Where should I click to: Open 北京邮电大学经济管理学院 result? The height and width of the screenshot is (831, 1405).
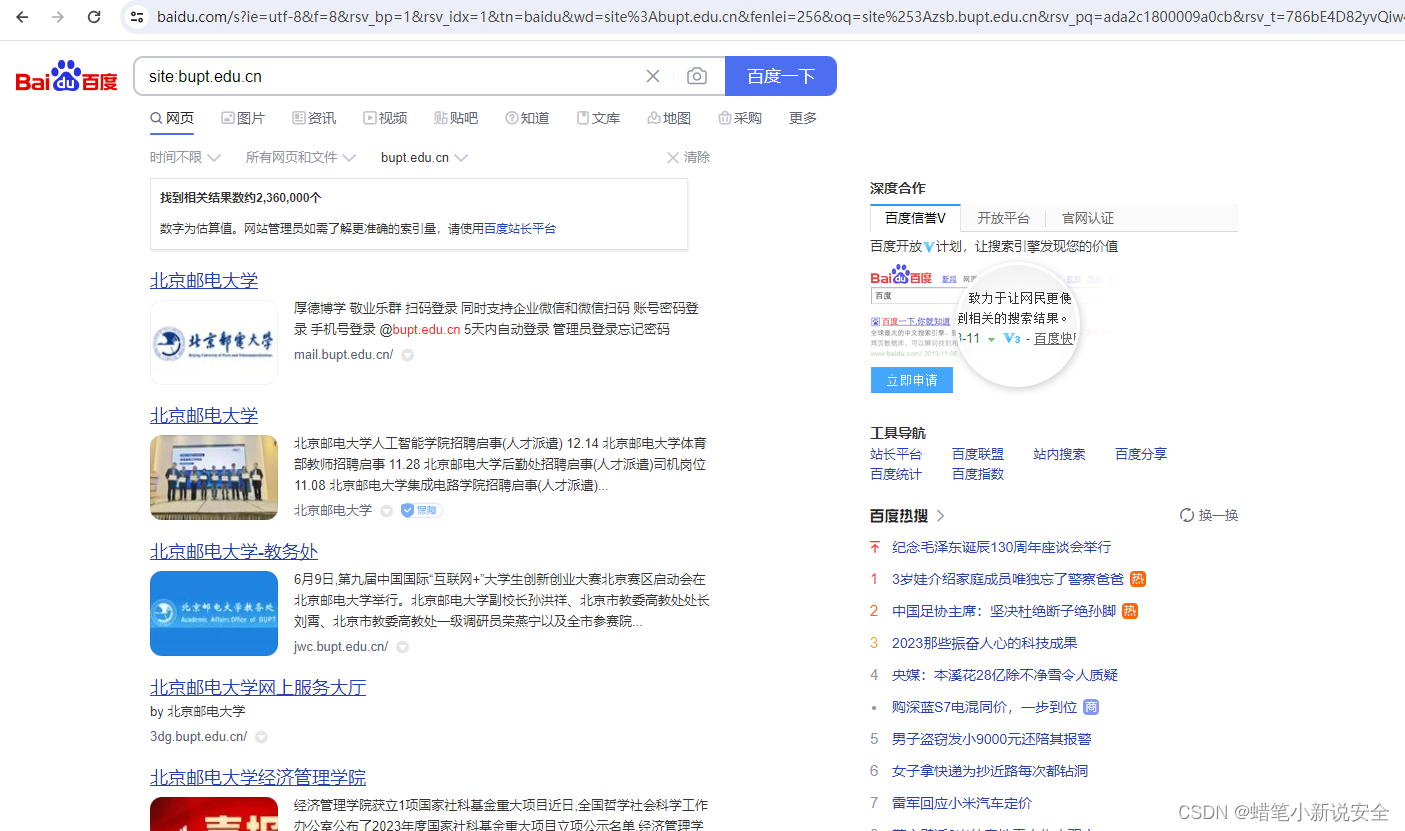[258, 777]
